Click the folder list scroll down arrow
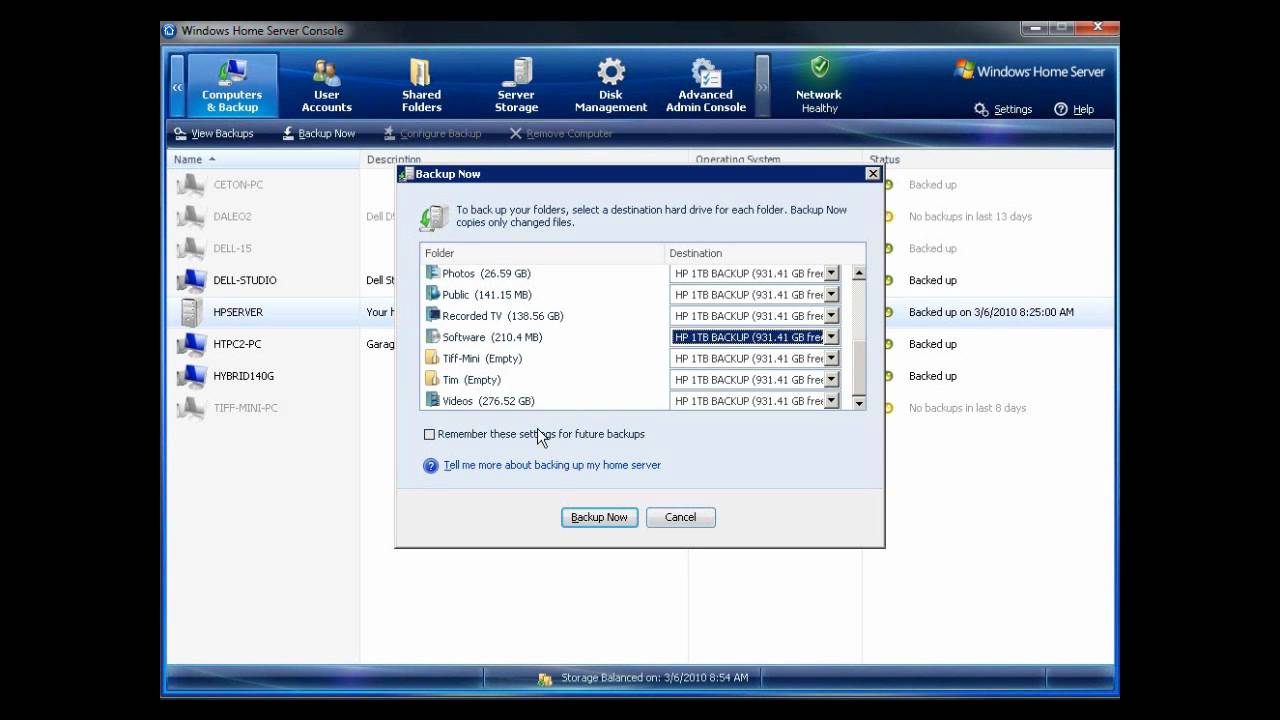The height and width of the screenshot is (720, 1280). [x=858, y=401]
